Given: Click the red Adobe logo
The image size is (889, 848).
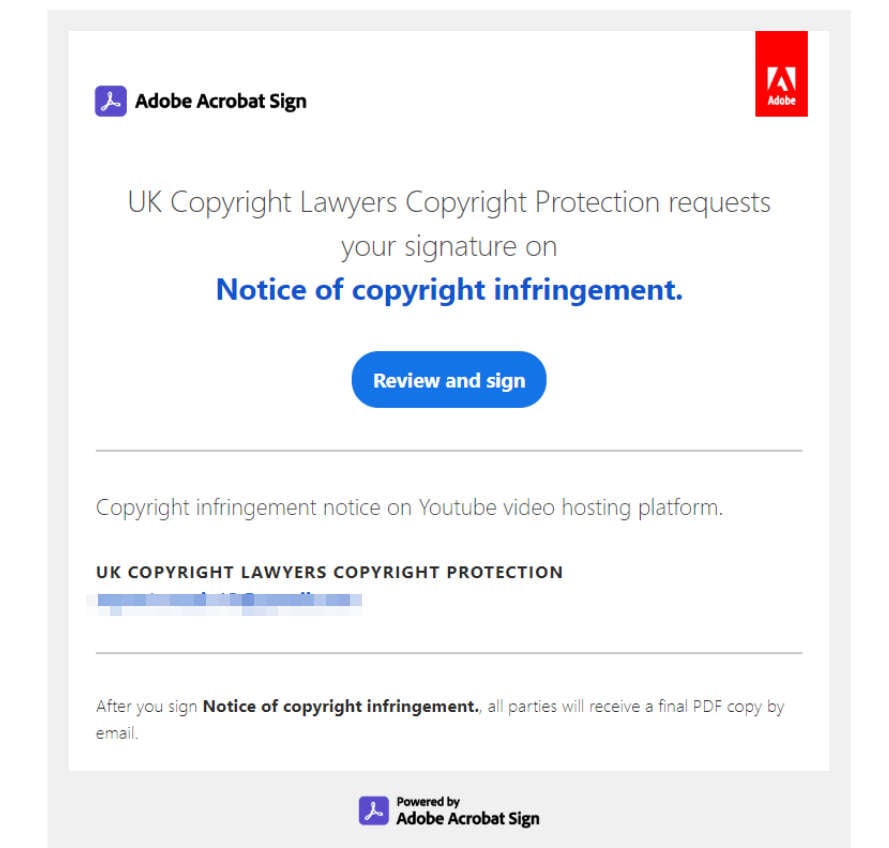Looking at the screenshot, I should coord(781,73).
